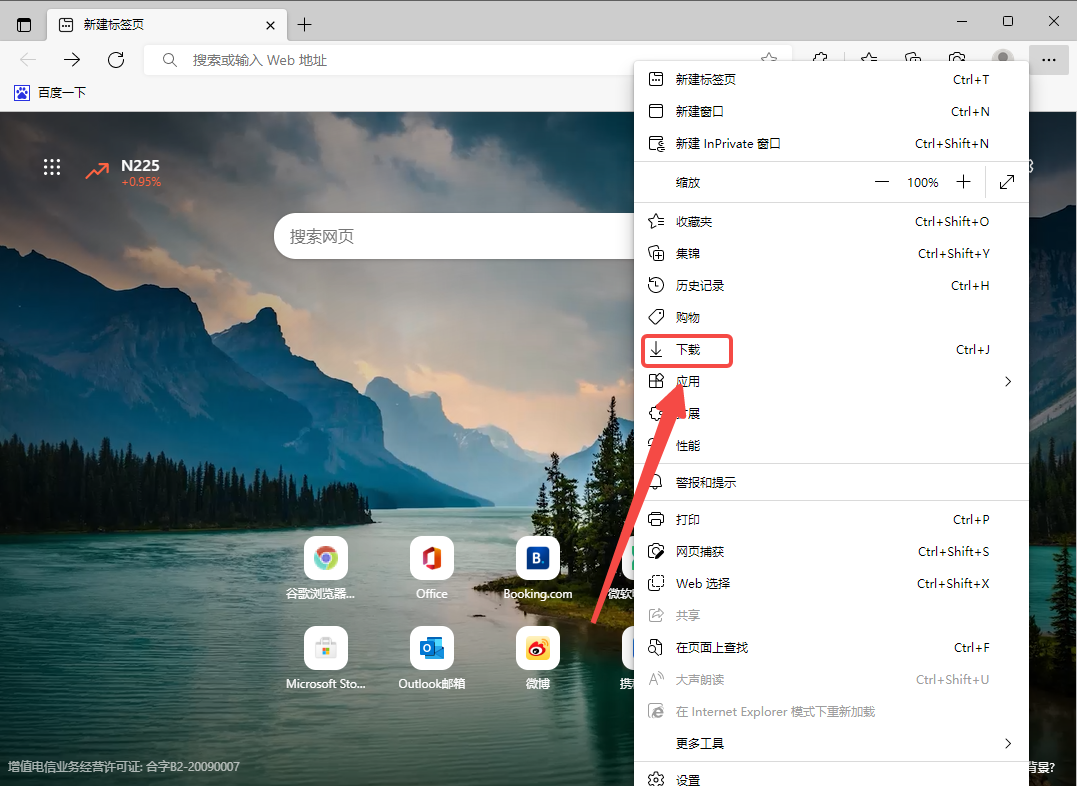
Task: Open the N225 stock index widget
Action: pyautogui.click(x=123, y=172)
